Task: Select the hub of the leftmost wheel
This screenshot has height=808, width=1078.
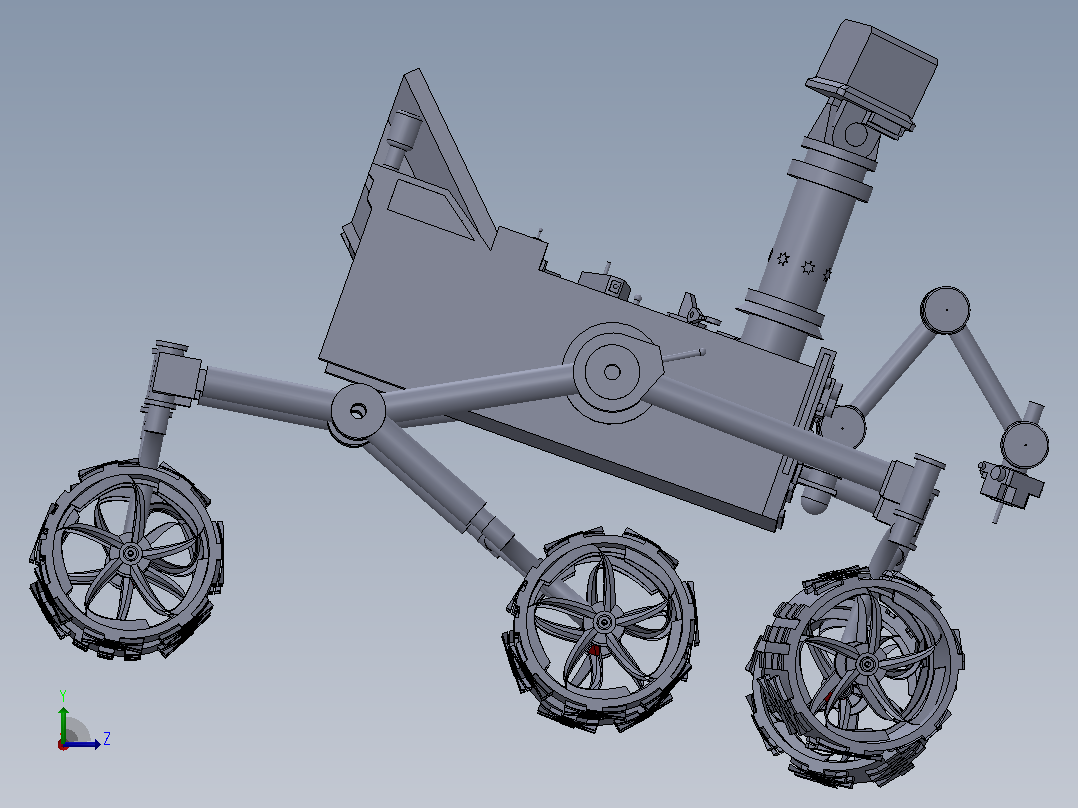Action: click(x=130, y=553)
